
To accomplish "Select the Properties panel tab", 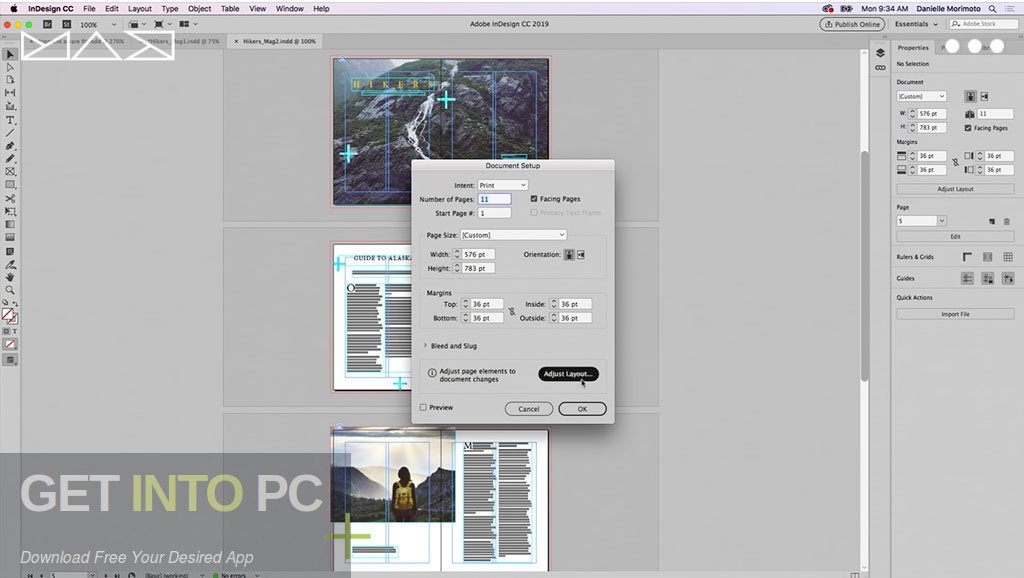I will [x=912, y=48].
